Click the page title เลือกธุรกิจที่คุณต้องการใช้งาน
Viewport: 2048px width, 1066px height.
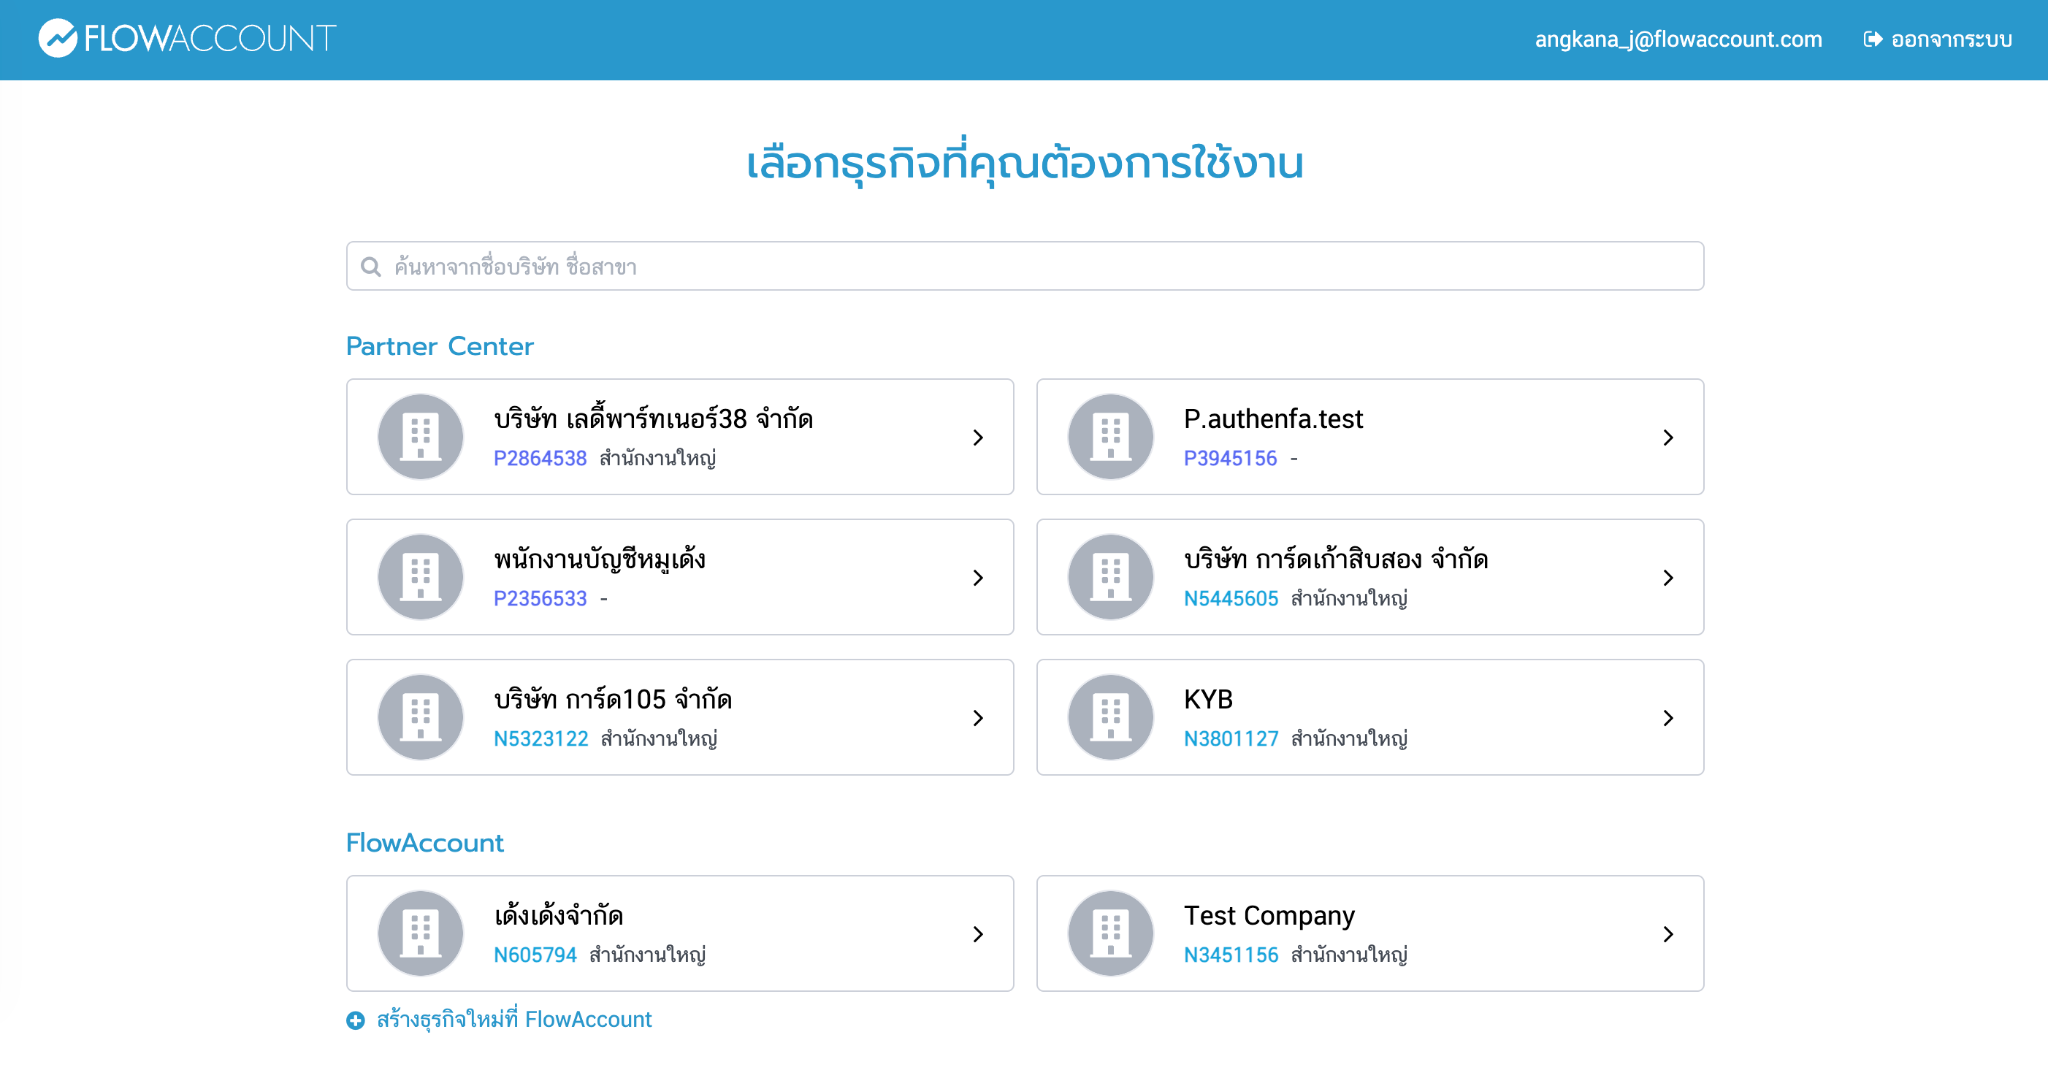point(1025,162)
